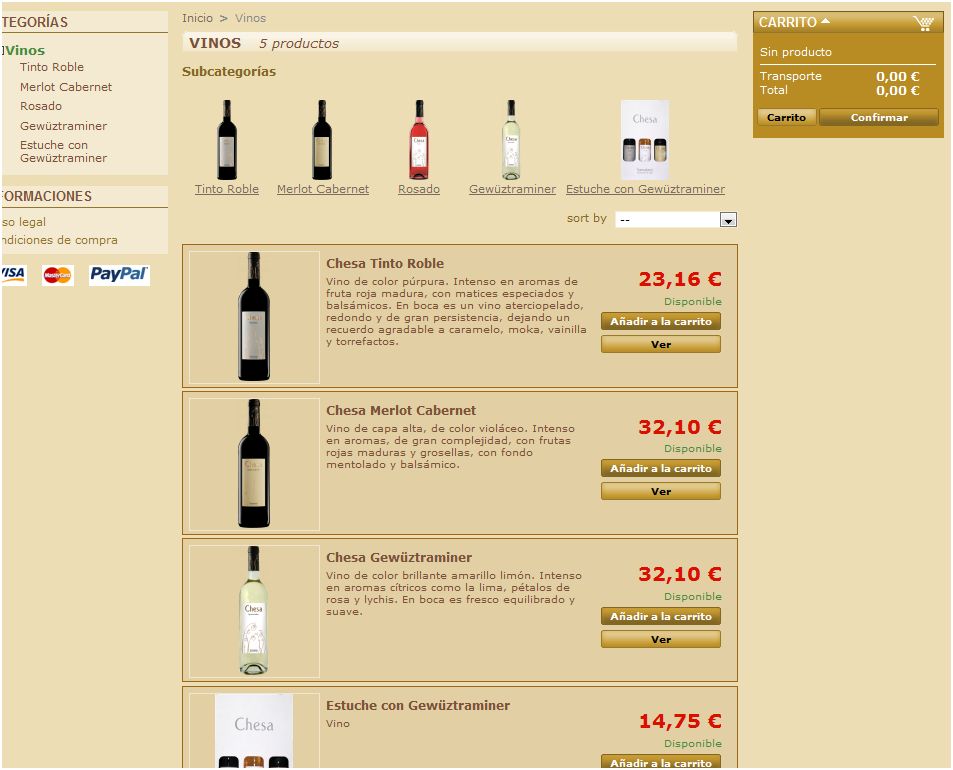The height and width of the screenshot is (770, 953).
Task: Click the CARRITO panel title
Action: pyautogui.click(x=788, y=22)
